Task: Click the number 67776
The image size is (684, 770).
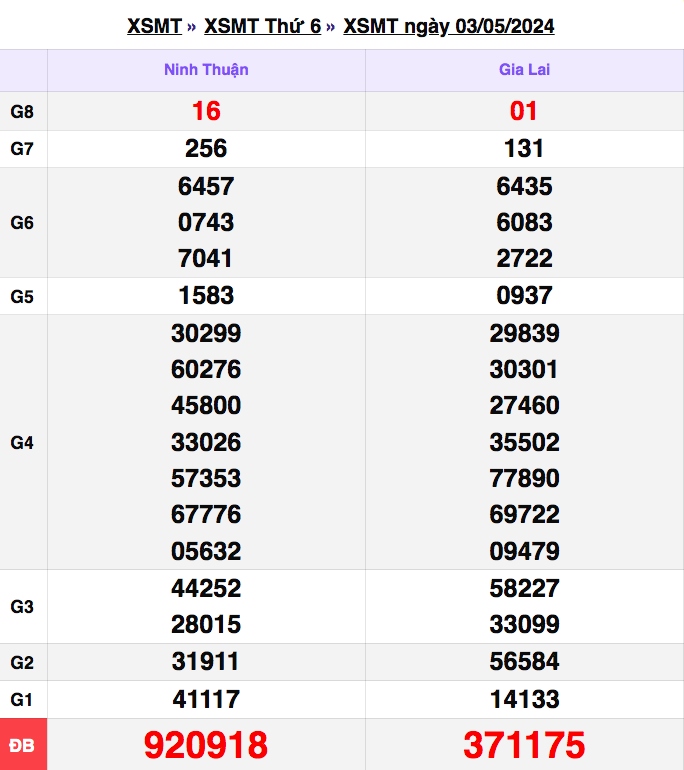Action: tap(206, 515)
